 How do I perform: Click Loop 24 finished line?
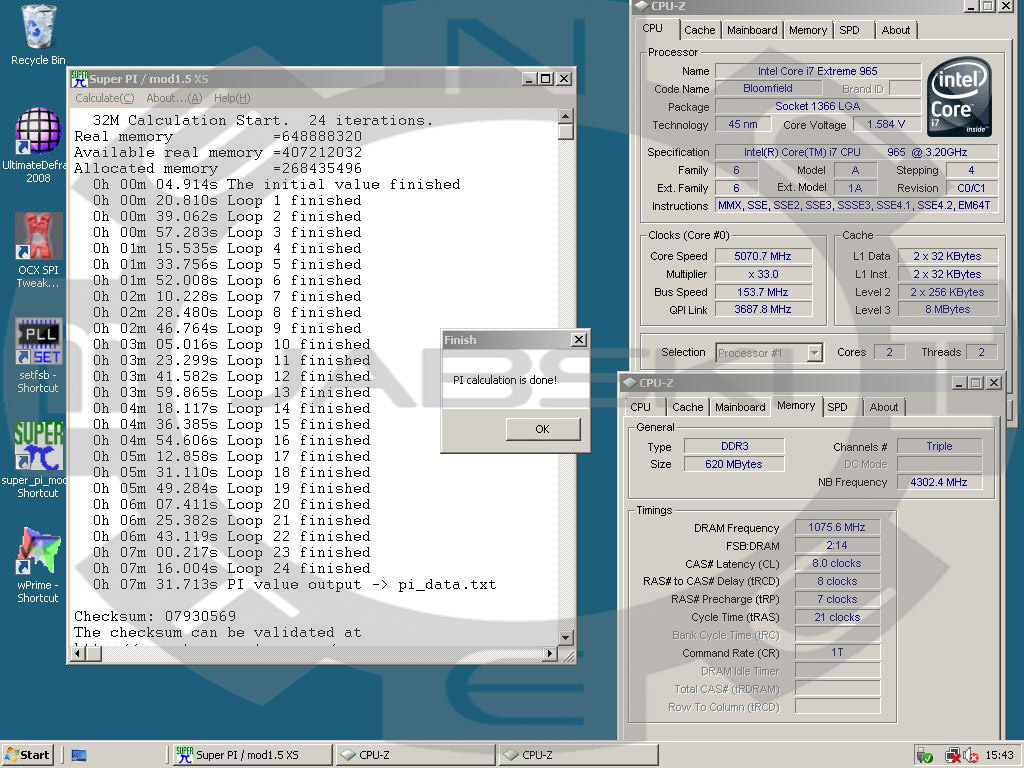tap(232, 568)
